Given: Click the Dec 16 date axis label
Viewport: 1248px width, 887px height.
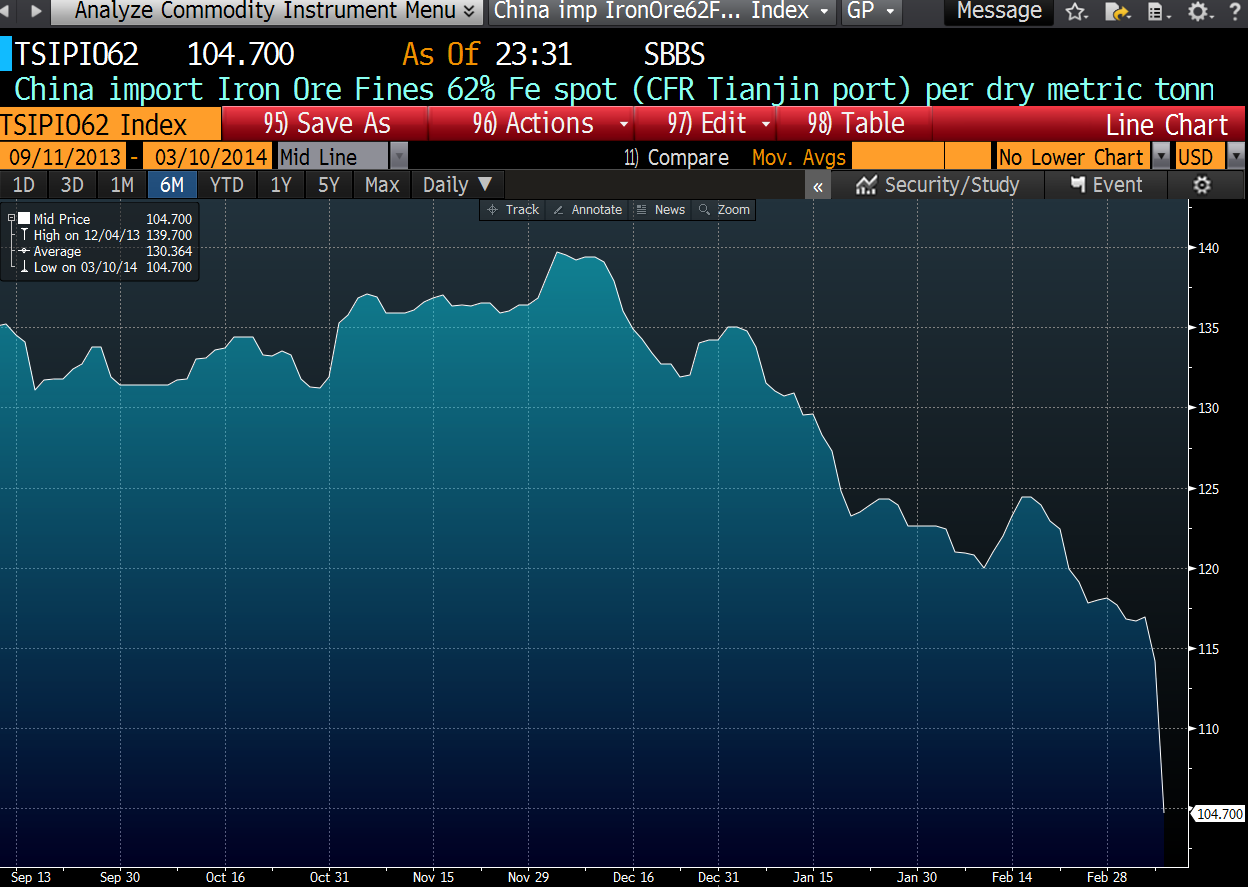Looking at the screenshot, I should [x=633, y=877].
